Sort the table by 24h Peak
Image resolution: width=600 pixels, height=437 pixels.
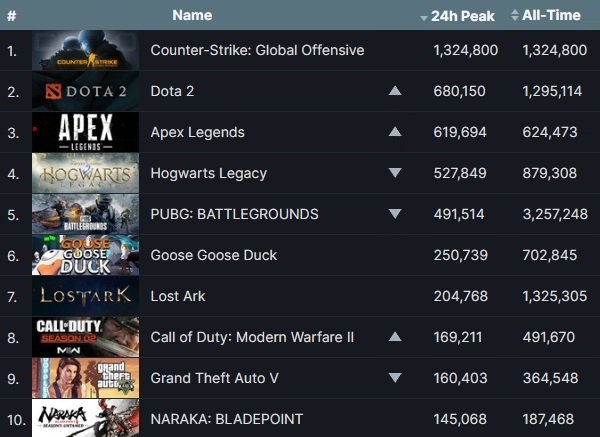pos(465,16)
